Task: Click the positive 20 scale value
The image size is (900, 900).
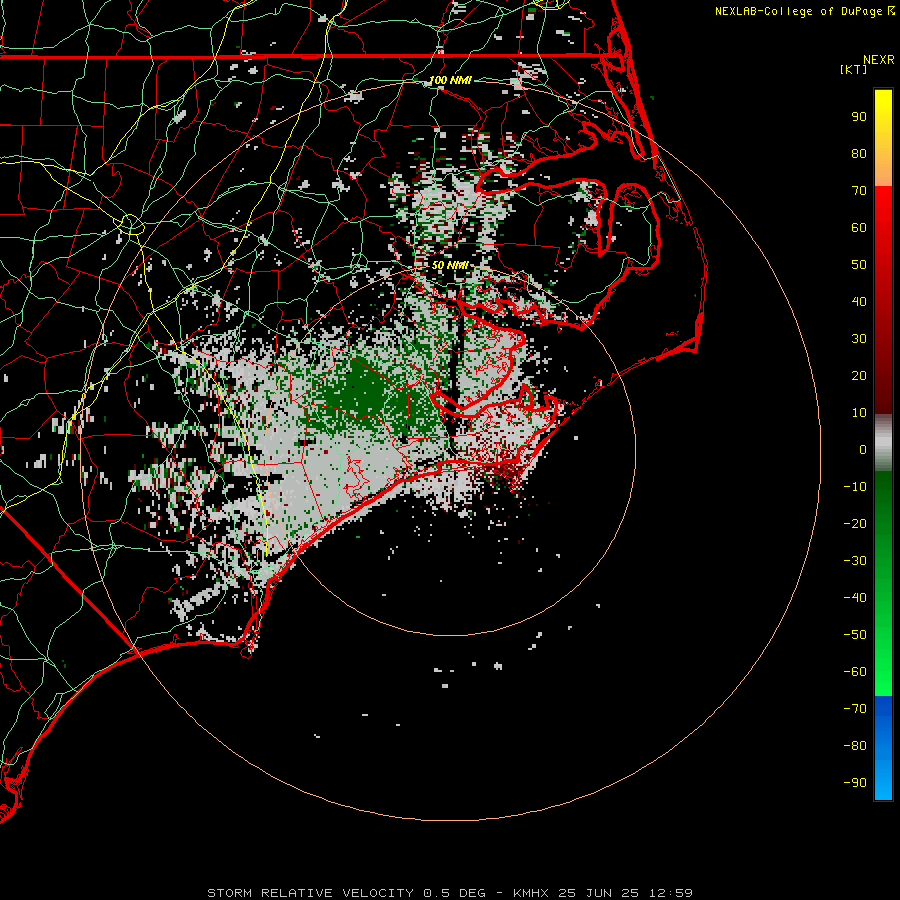Action: pos(859,376)
